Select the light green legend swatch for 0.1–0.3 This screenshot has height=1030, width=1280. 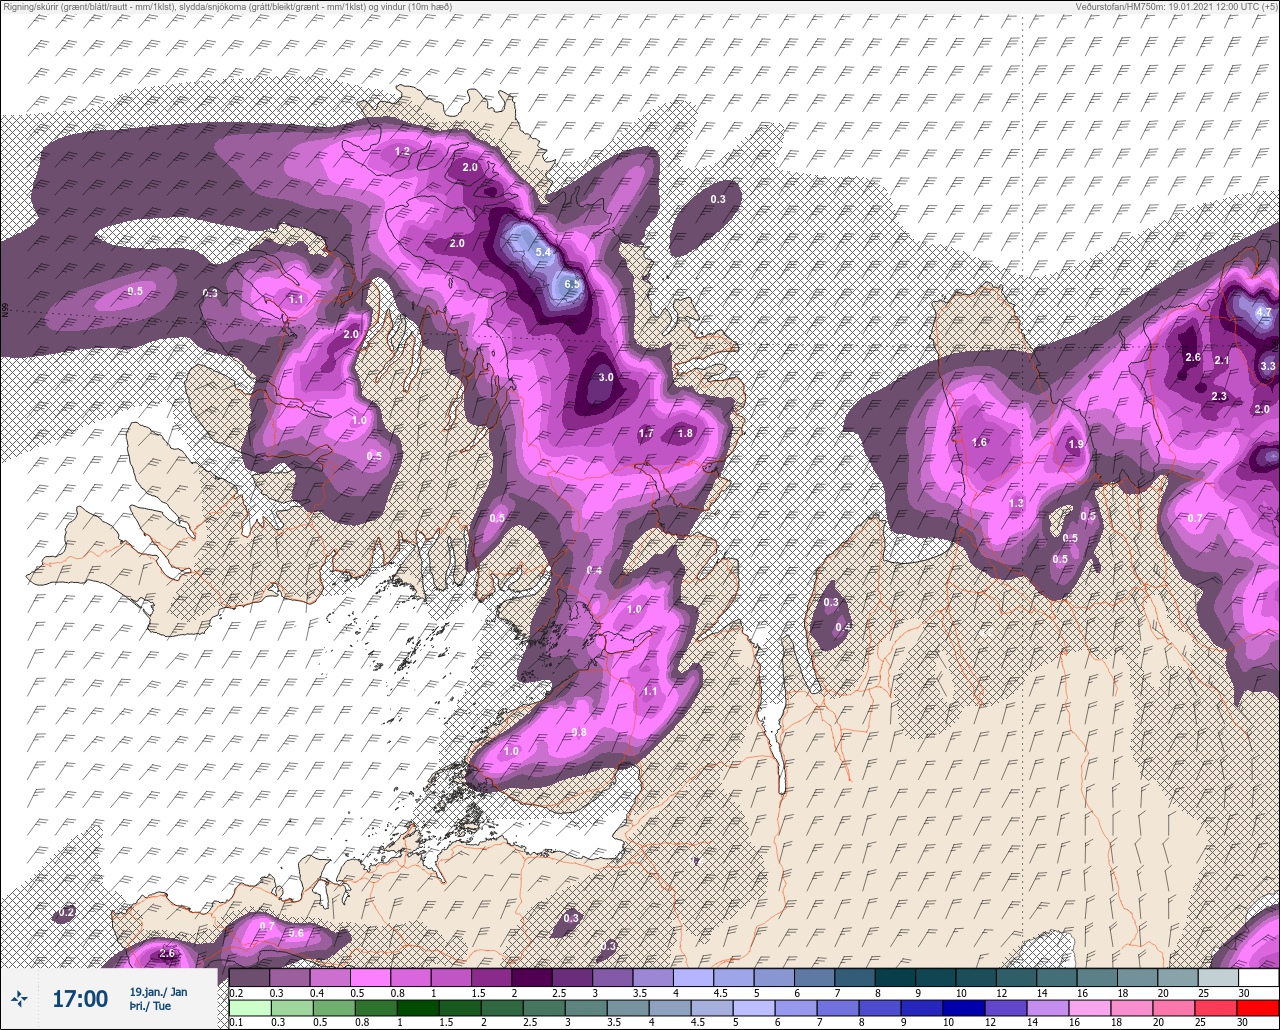point(249,1007)
